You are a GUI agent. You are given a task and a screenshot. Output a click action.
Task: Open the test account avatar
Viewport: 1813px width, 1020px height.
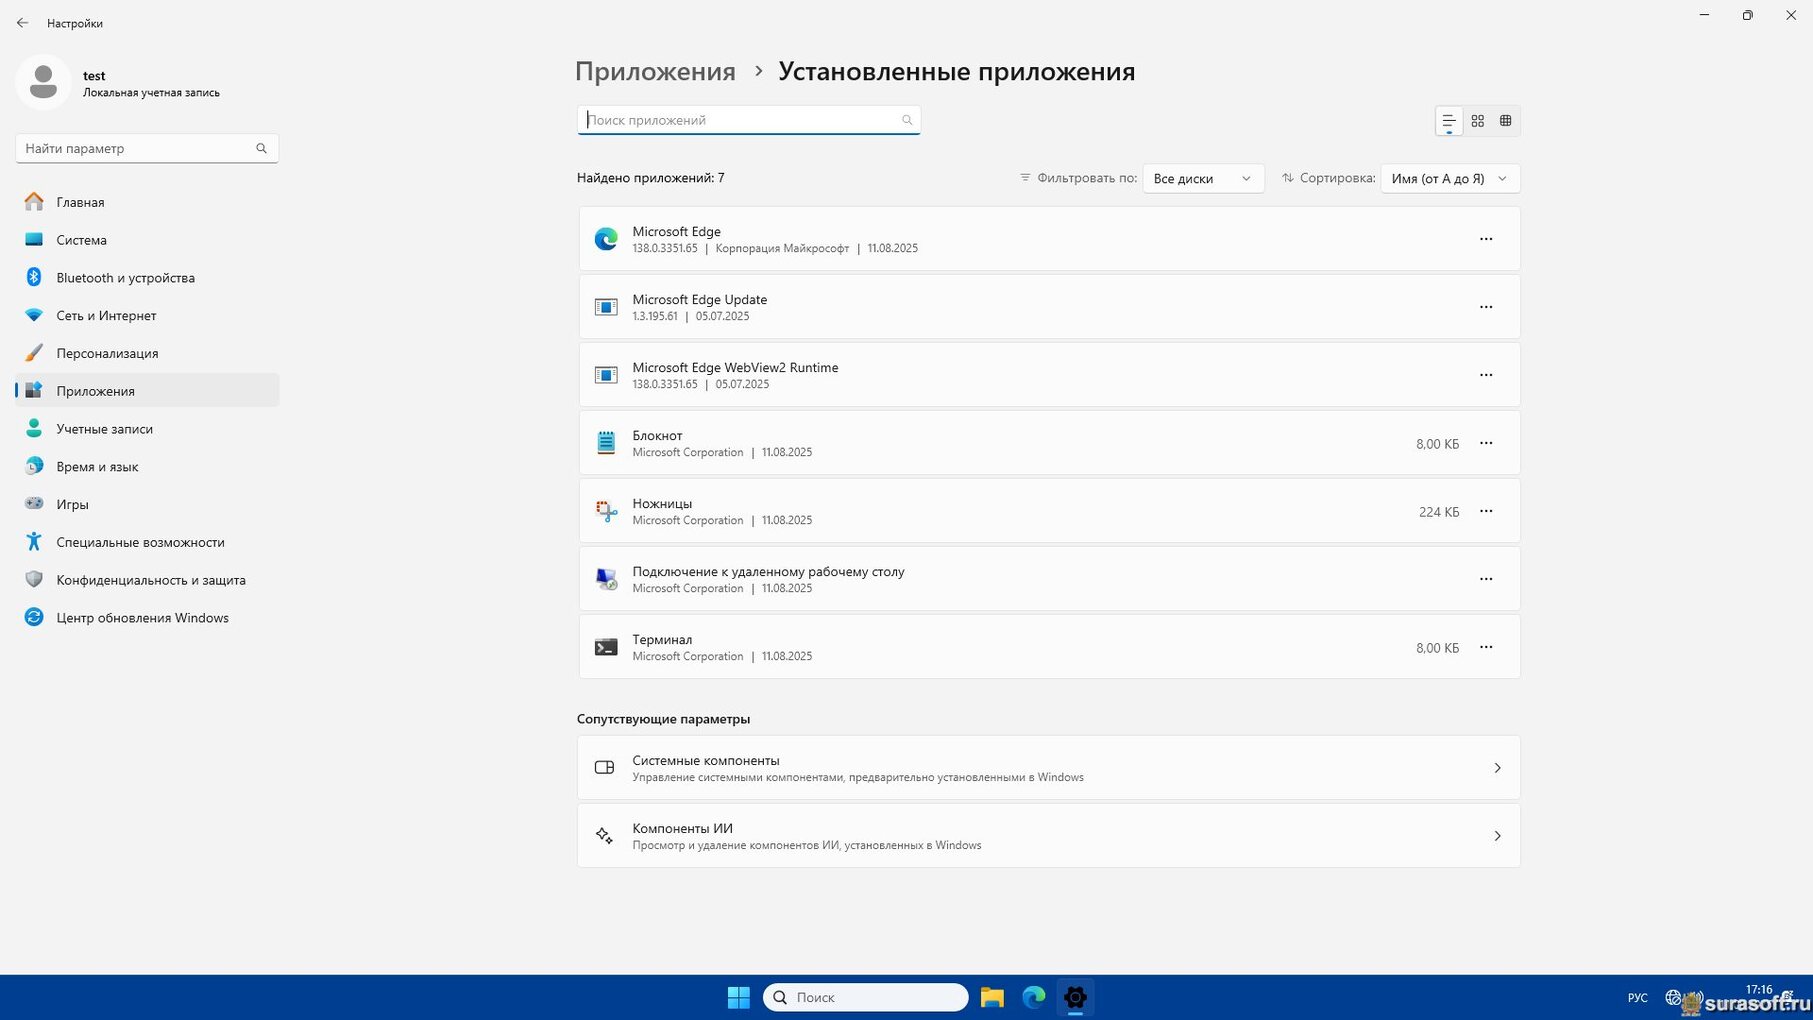[x=43, y=82]
